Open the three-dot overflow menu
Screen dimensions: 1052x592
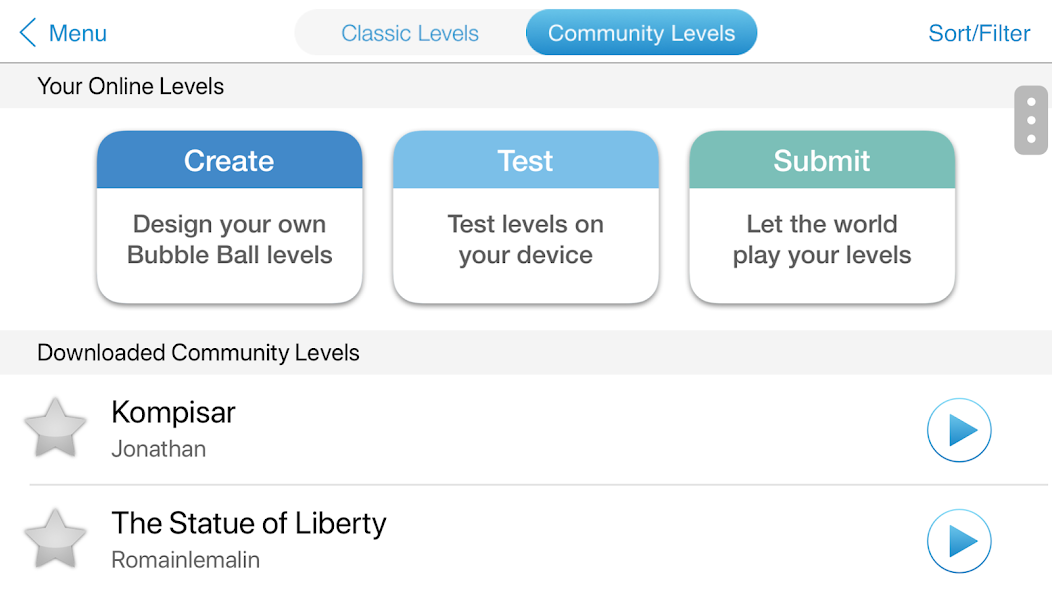[x=1030, y=120]
